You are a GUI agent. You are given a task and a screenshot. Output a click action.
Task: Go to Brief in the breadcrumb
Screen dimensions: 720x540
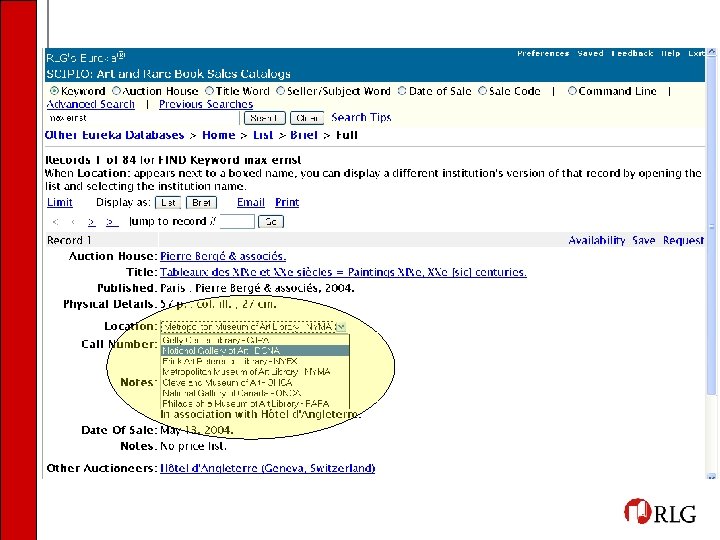click(304, 135)
